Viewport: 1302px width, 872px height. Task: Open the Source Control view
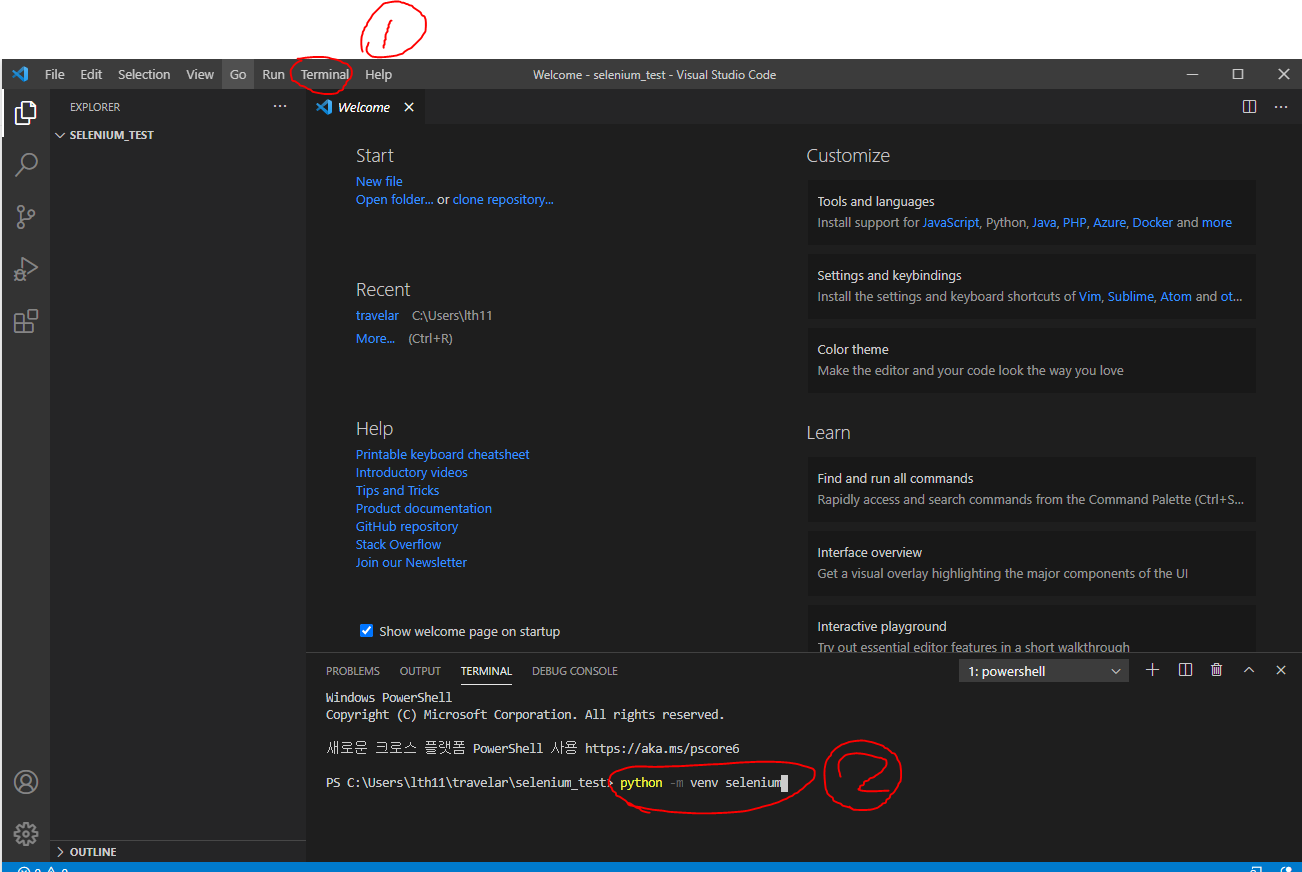(x=26, y=216)
